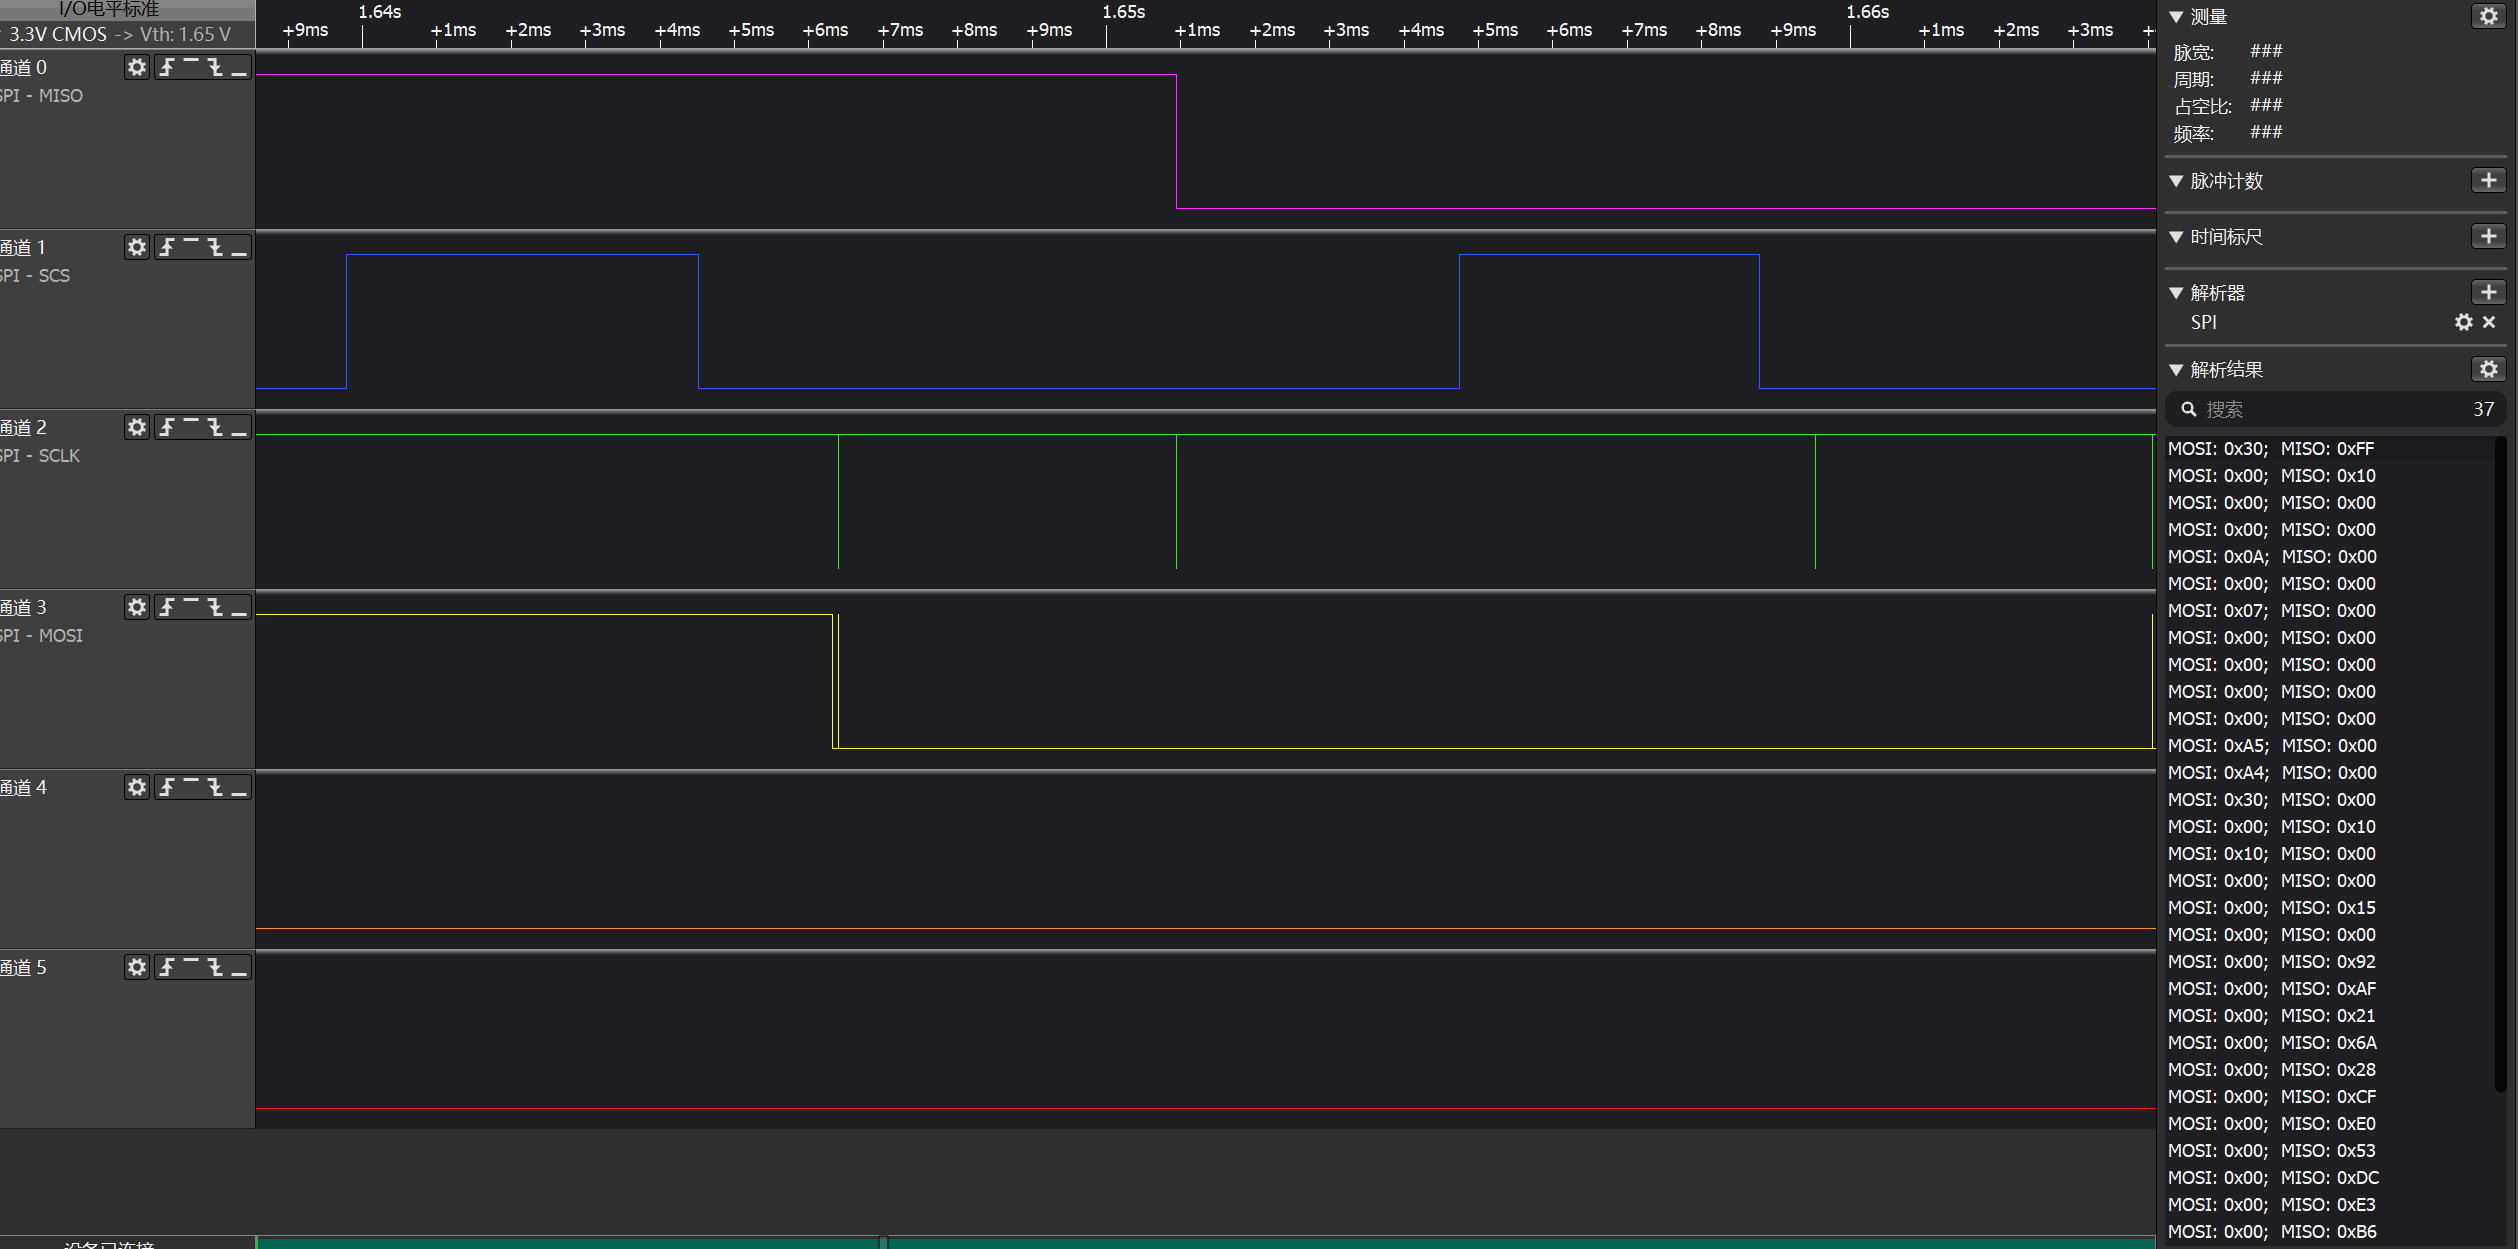Click the 1.65s marker on time ruler
The width and height of the screenshot is (2518, 1249).
pos(1123,12)
